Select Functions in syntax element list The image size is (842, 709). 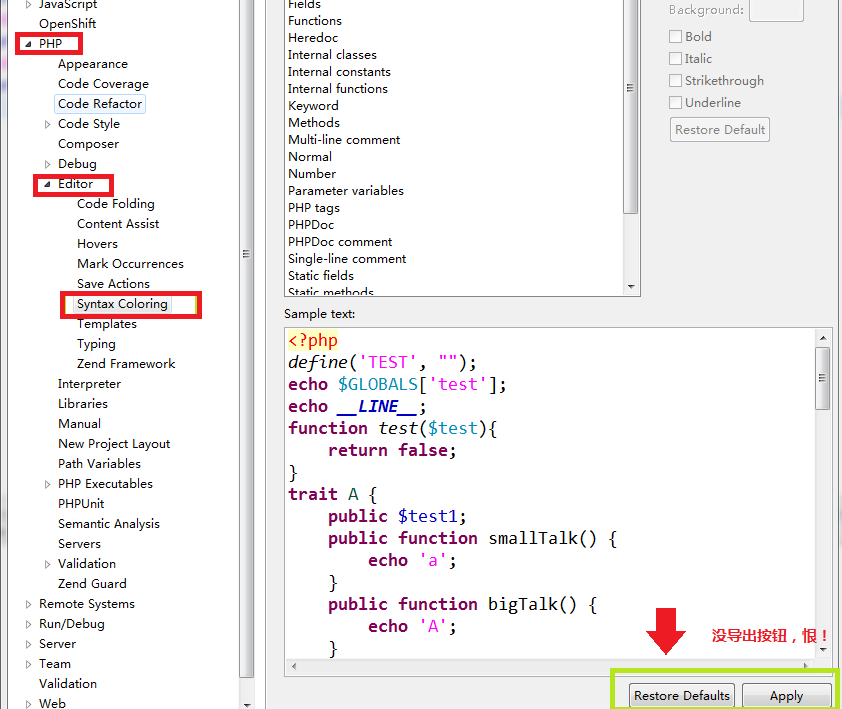click(315, 21)
